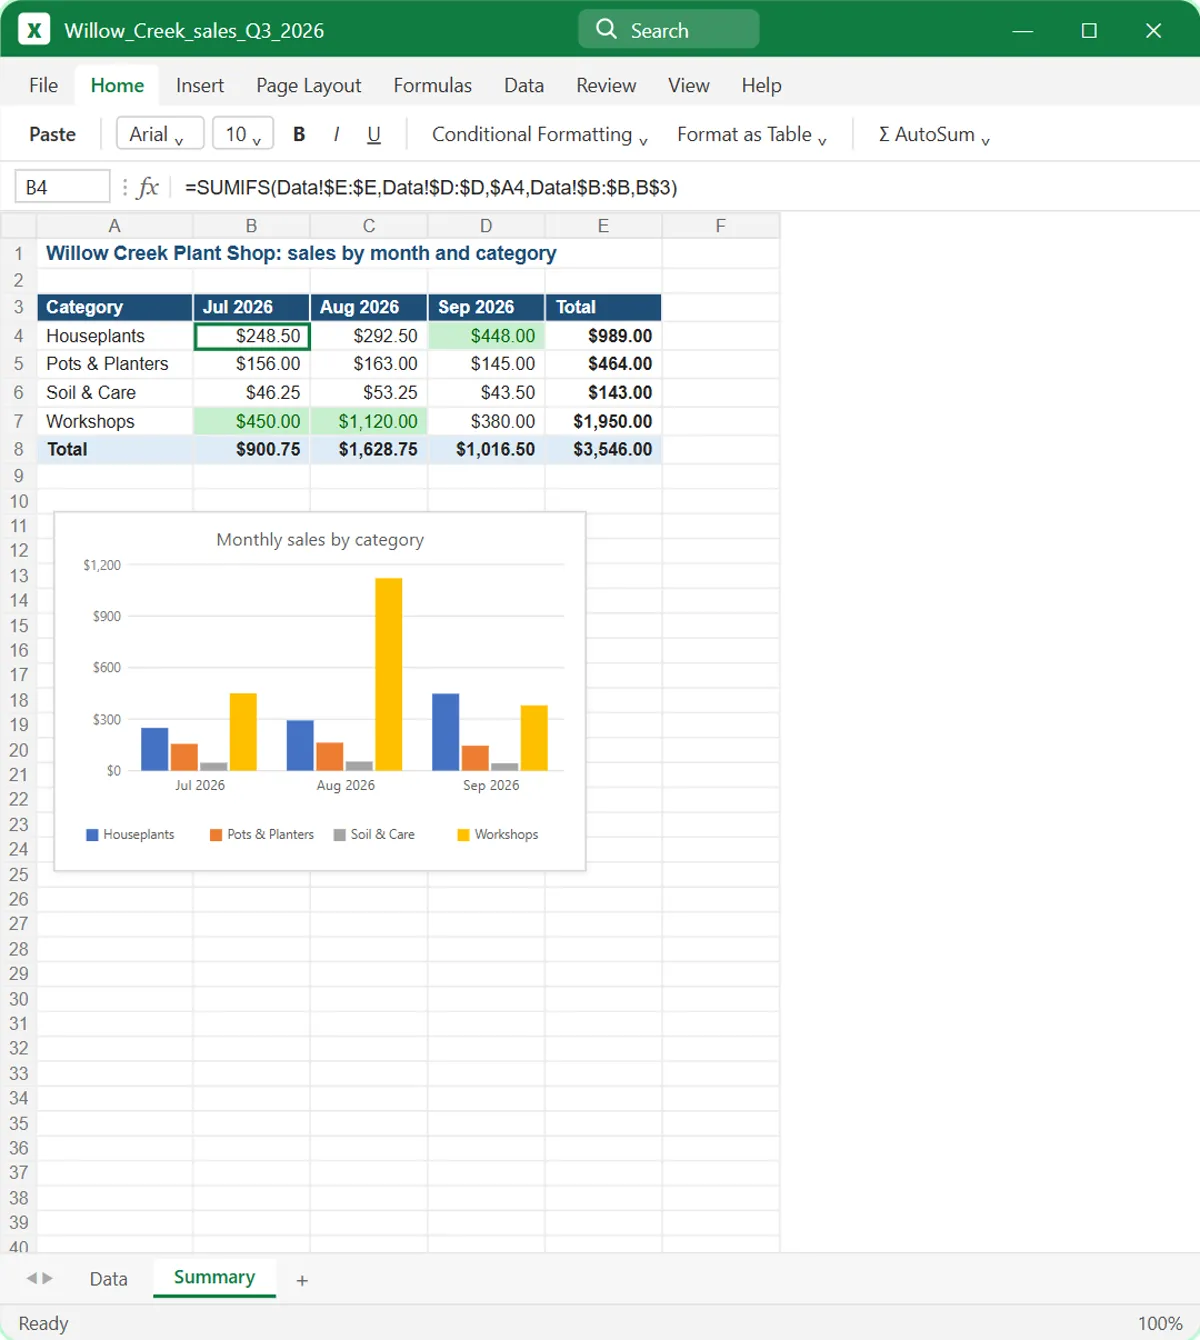Click the blue Houseplants legend swatch
The height and width of the screenshot is (1340, 1200).
(x=92, y=835)
